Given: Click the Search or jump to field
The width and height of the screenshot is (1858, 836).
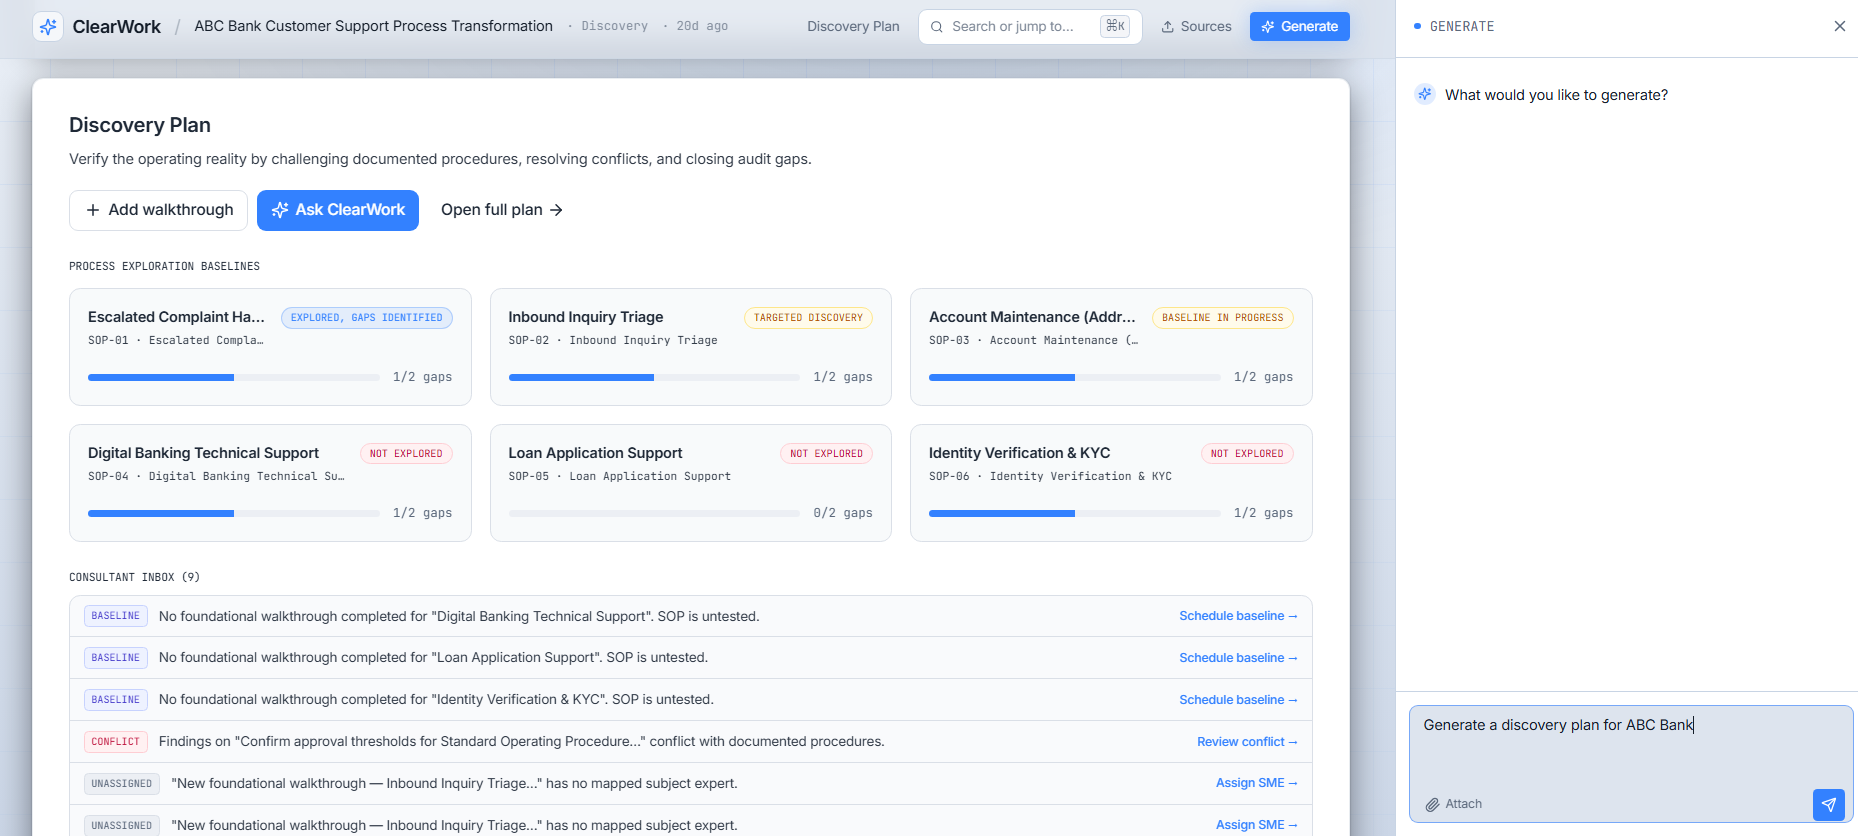Looking at the screenshot, I should (x=1030, y=27).
